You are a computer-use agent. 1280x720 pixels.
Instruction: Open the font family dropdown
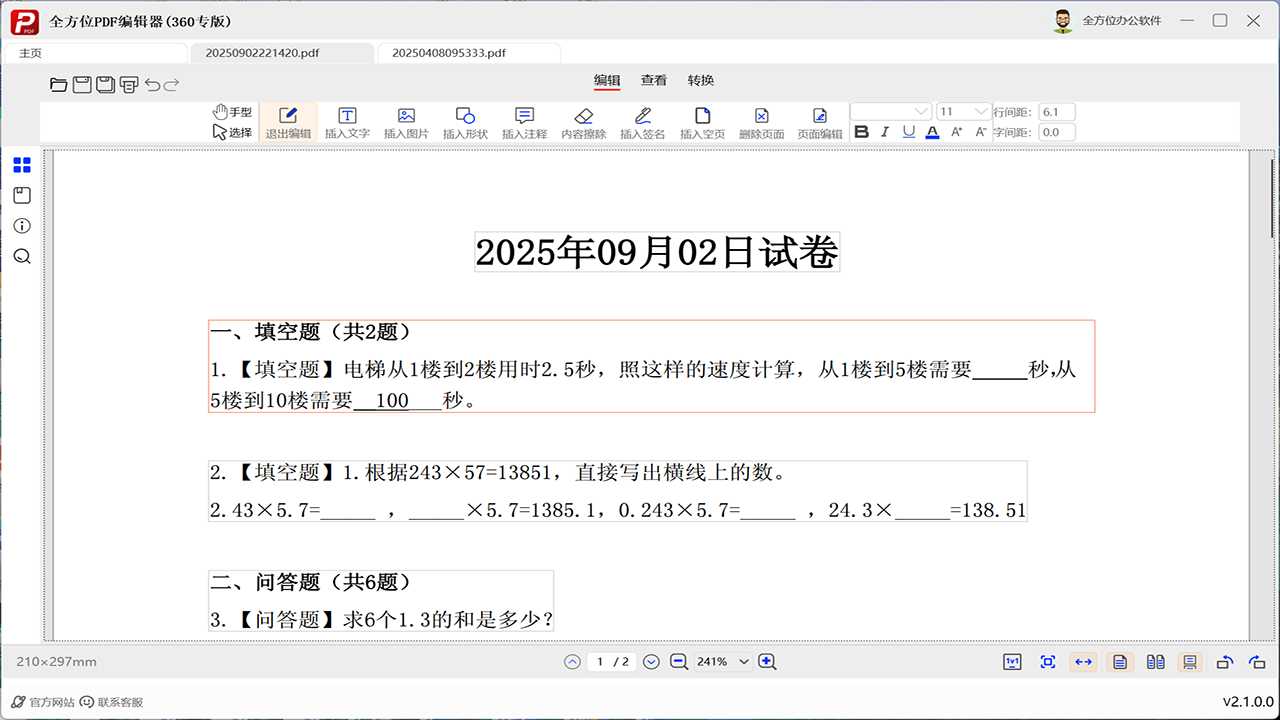coord(889,111)
